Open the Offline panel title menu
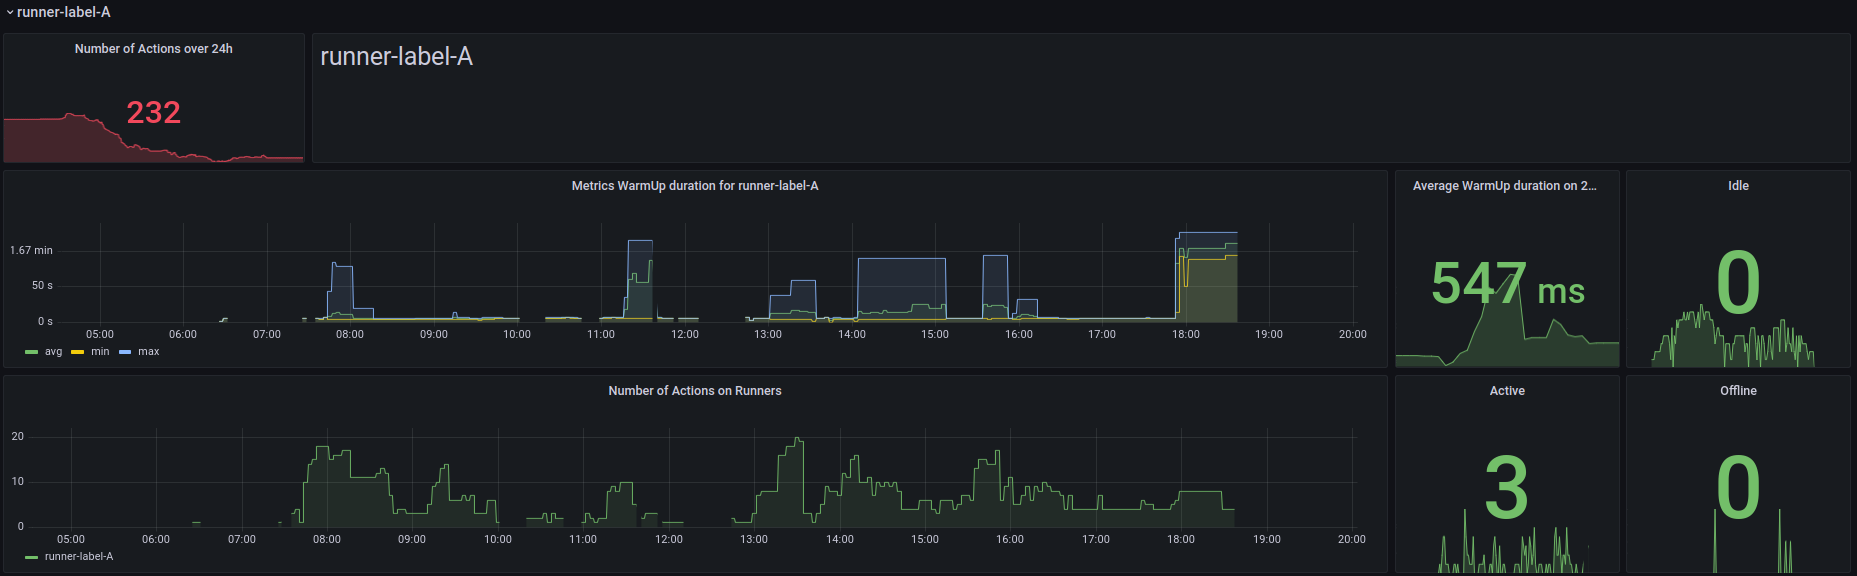The image size is (1857, 576). [1739, 391]
